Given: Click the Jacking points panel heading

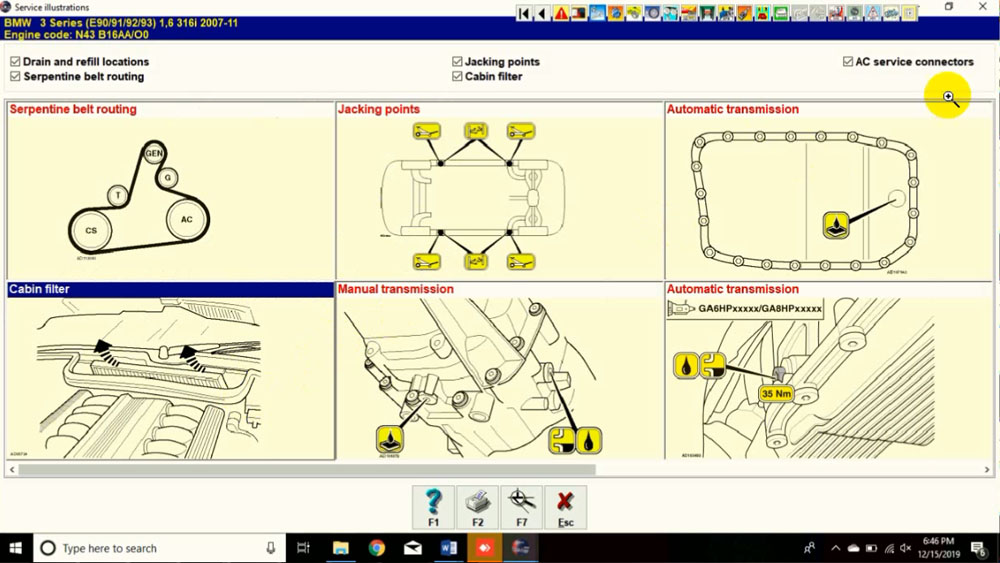Looking at the screenshot, I should pyautogui.click(x=379, y=109).
